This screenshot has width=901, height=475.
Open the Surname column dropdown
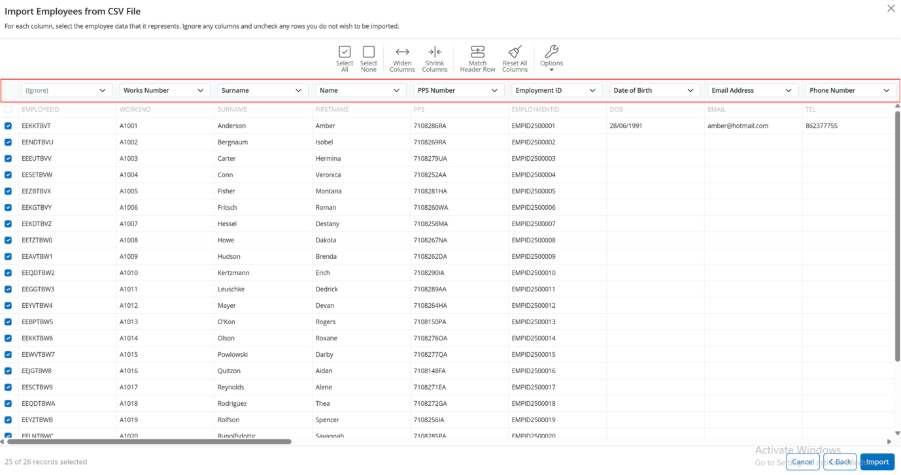[263, 90]
